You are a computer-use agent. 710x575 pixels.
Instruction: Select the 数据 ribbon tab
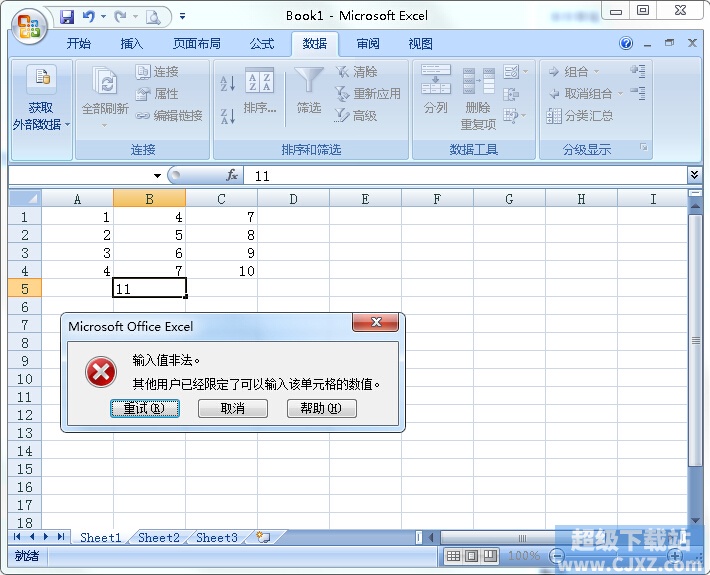[315, 43]
